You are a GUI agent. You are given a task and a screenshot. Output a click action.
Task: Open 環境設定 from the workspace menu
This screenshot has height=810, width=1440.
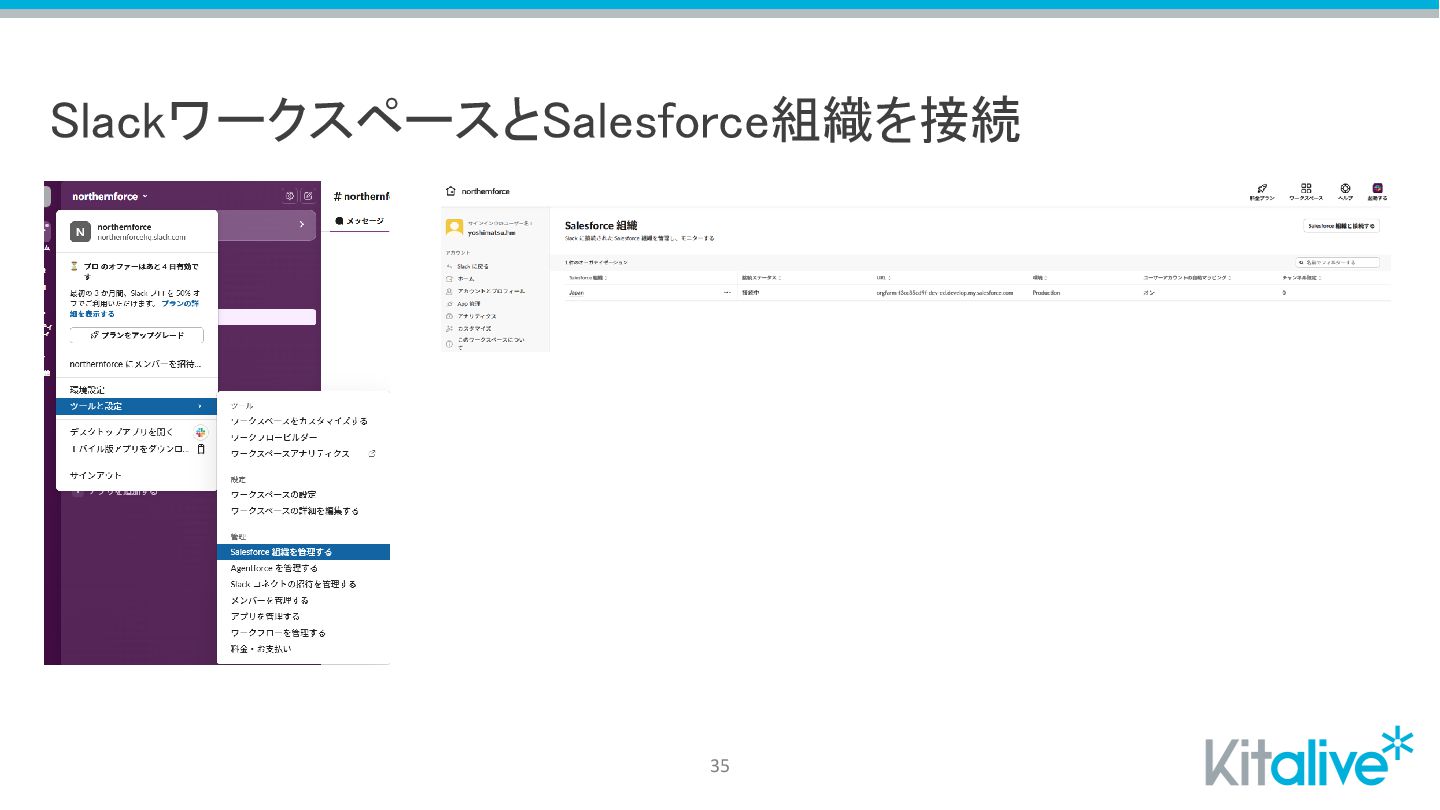[88, 389]
